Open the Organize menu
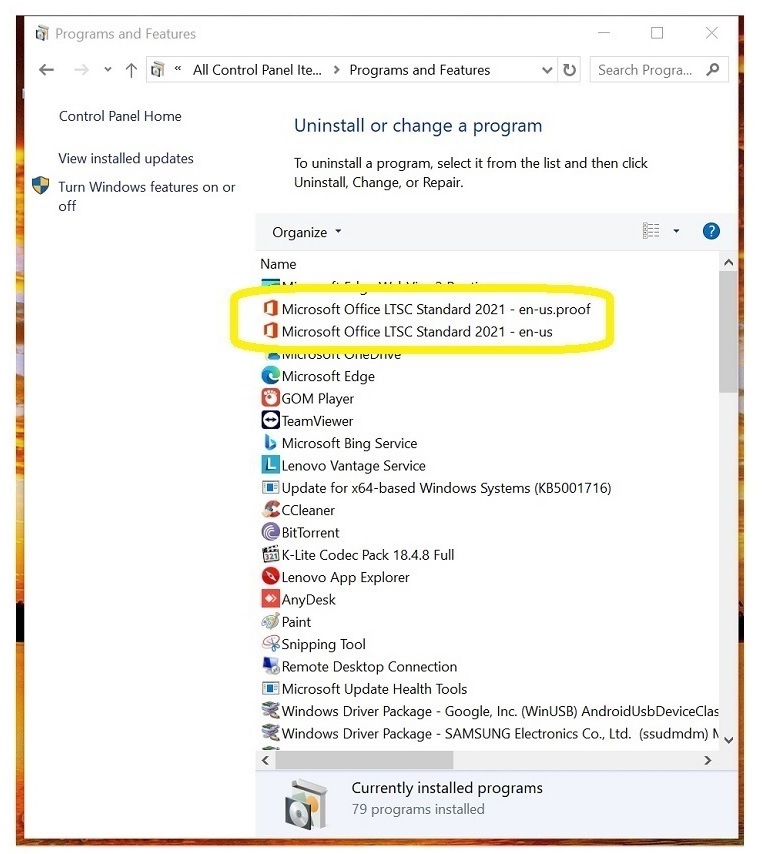The height and width of the screenshot is (854, 763). 307,232
